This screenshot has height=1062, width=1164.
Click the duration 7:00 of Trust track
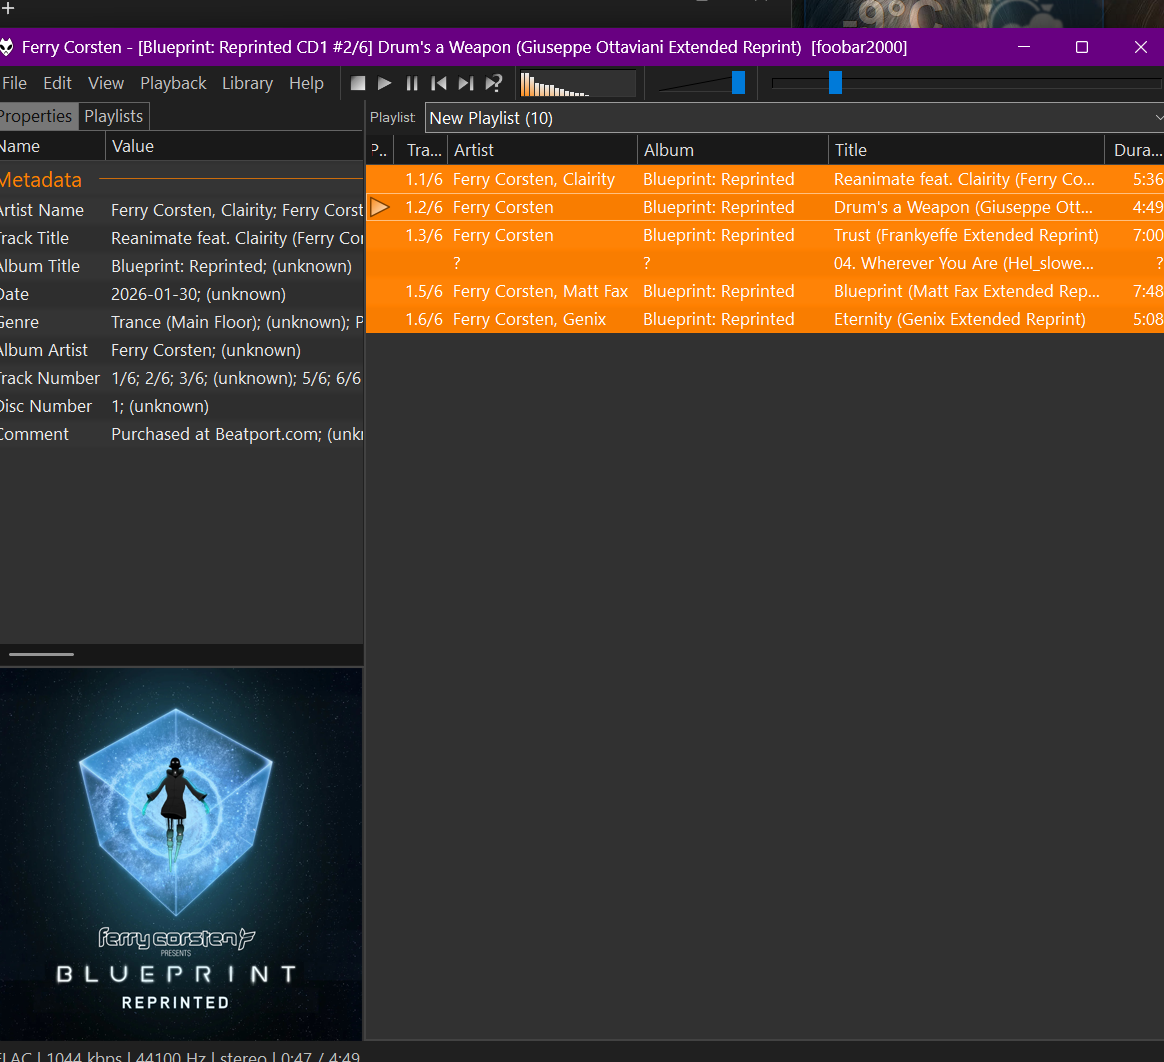tap(1148, 235)
